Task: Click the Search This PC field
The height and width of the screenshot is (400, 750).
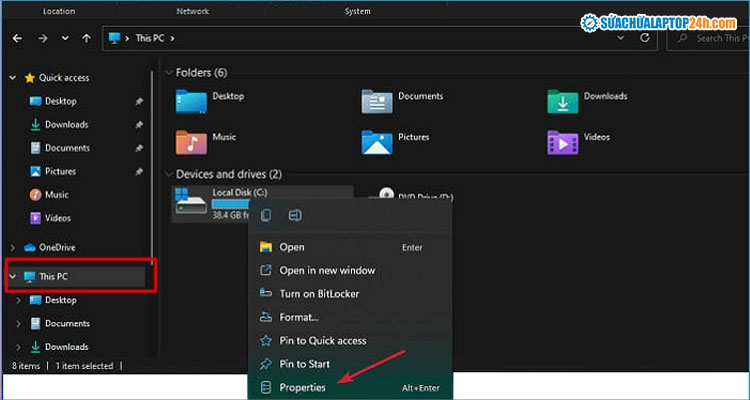Action: point(715,38)
